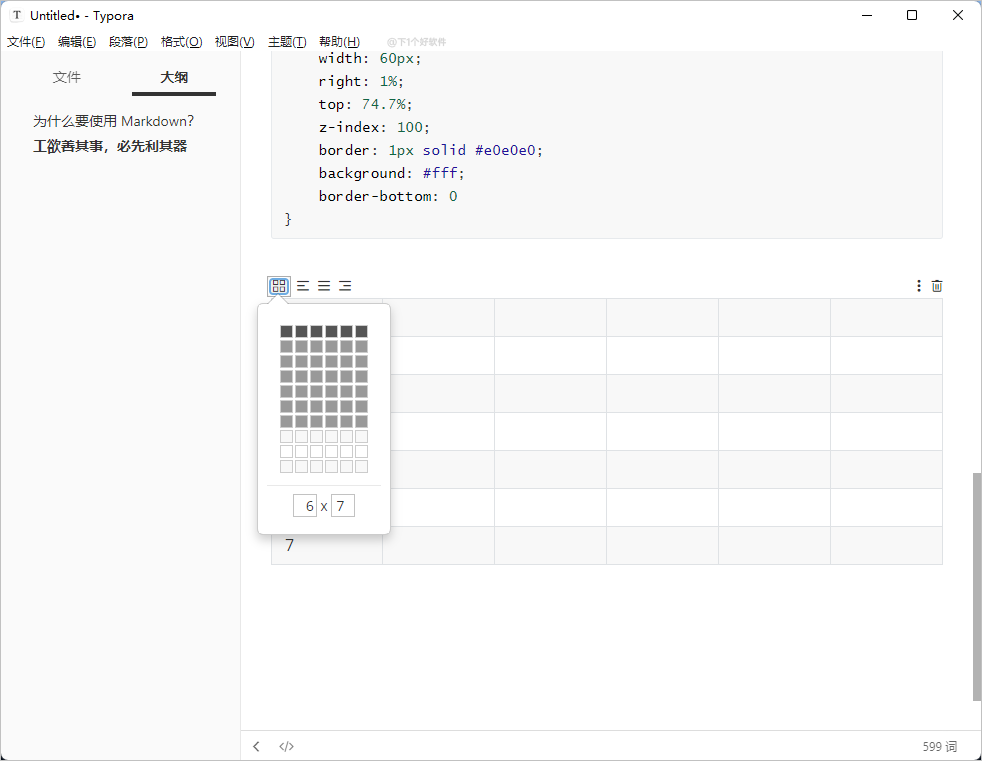Select the 大纲 outline tab

click(x=174, y=77)
